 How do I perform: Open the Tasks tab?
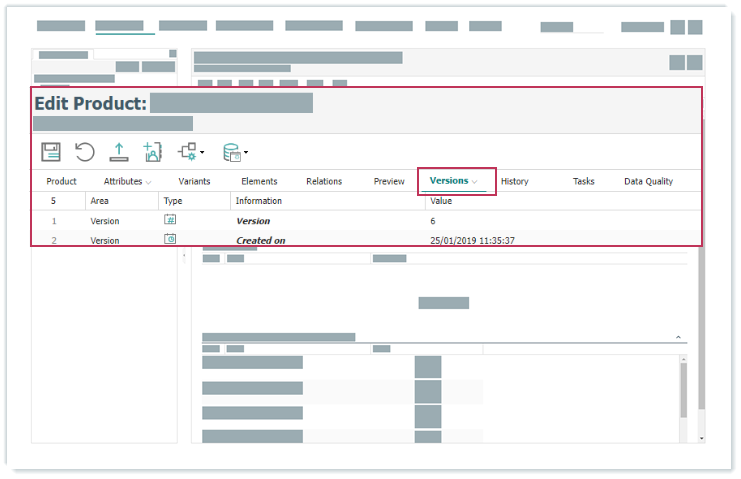(584, 181)
